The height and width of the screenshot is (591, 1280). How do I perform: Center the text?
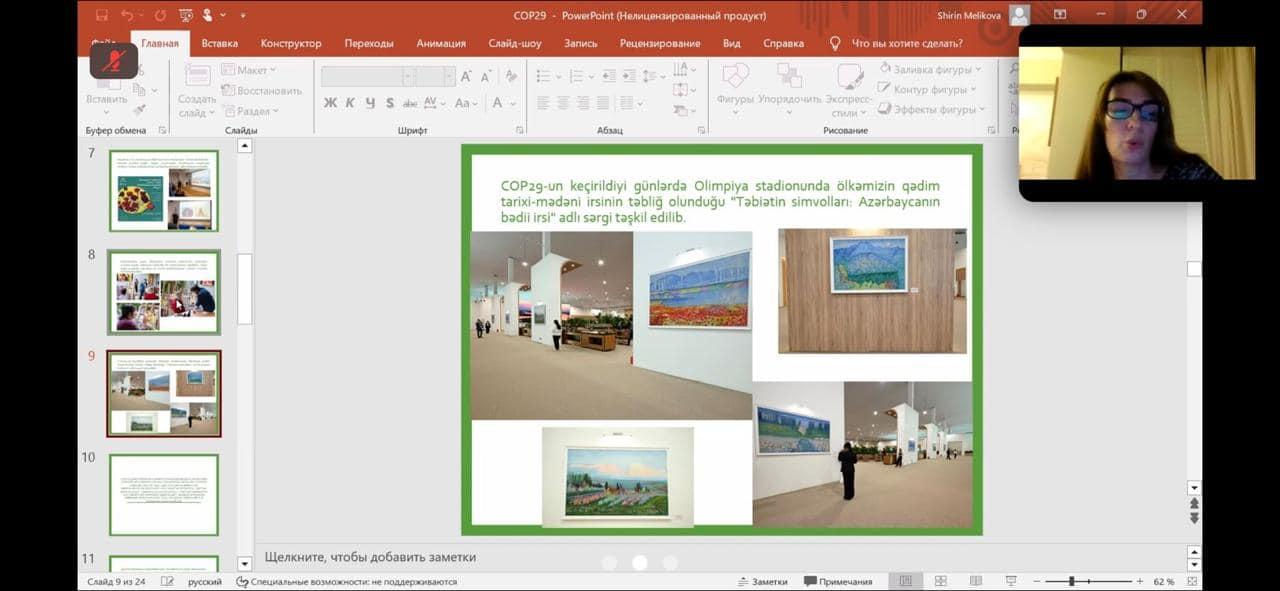coord(563,103)
